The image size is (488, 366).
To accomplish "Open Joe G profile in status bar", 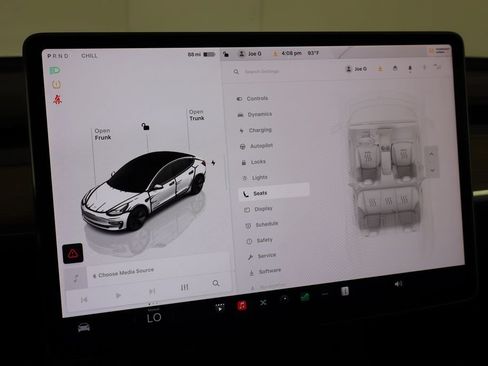I will click(250, 54).
